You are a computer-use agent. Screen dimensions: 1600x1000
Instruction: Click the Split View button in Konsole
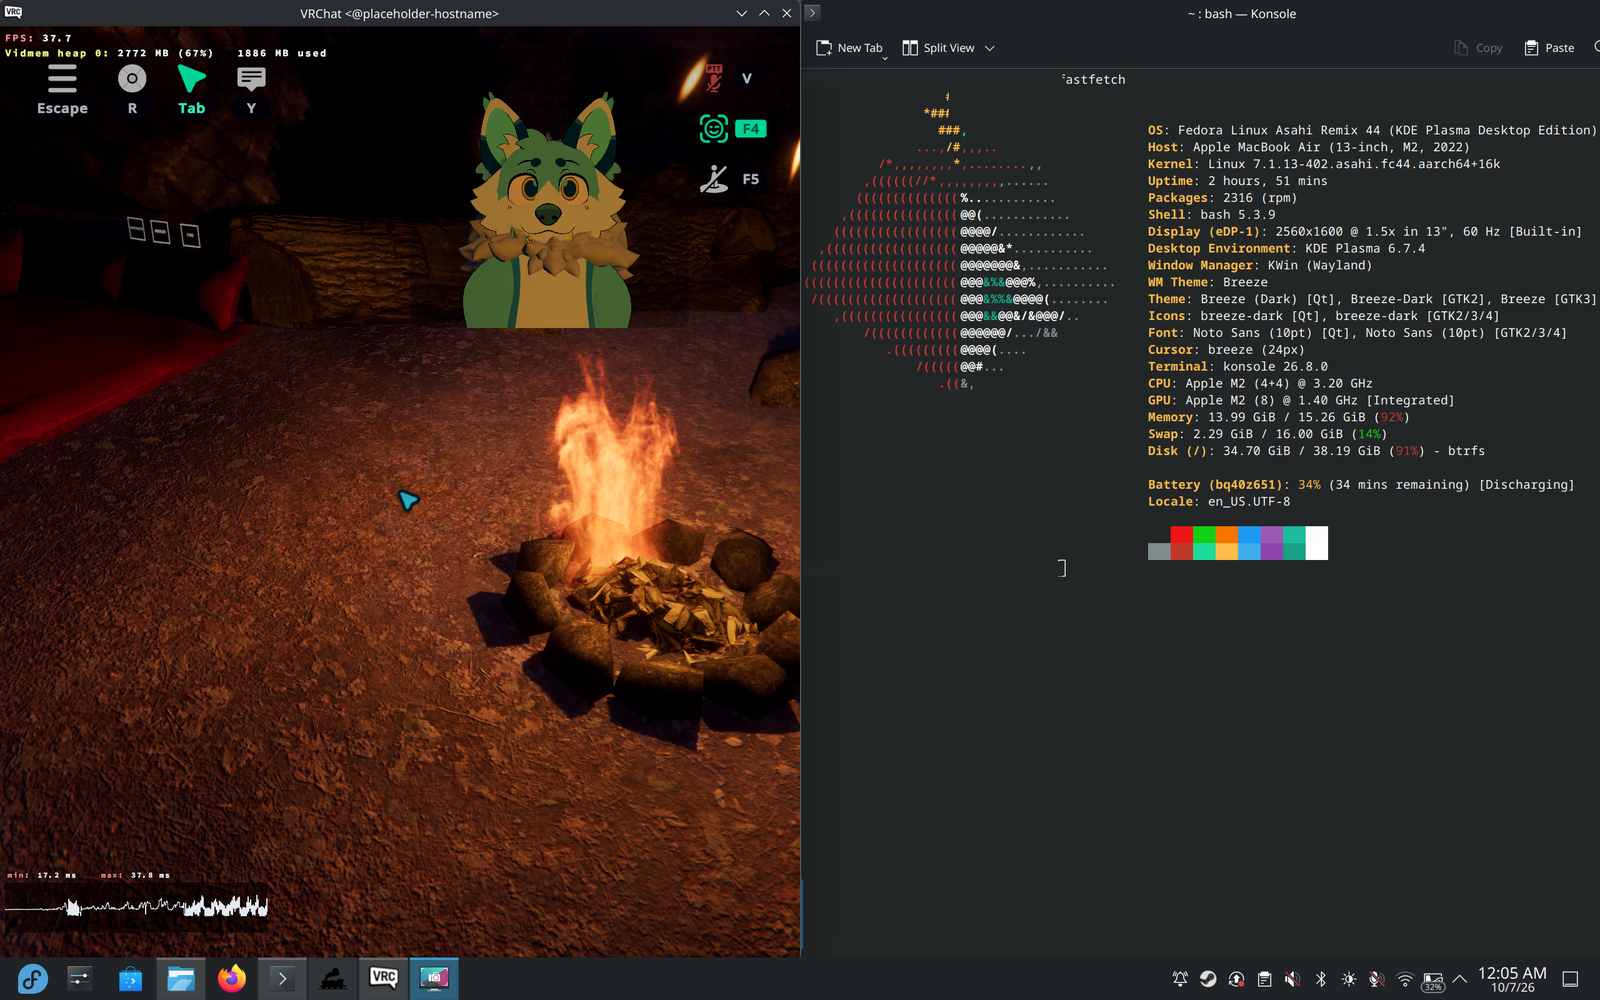point(938,48)
